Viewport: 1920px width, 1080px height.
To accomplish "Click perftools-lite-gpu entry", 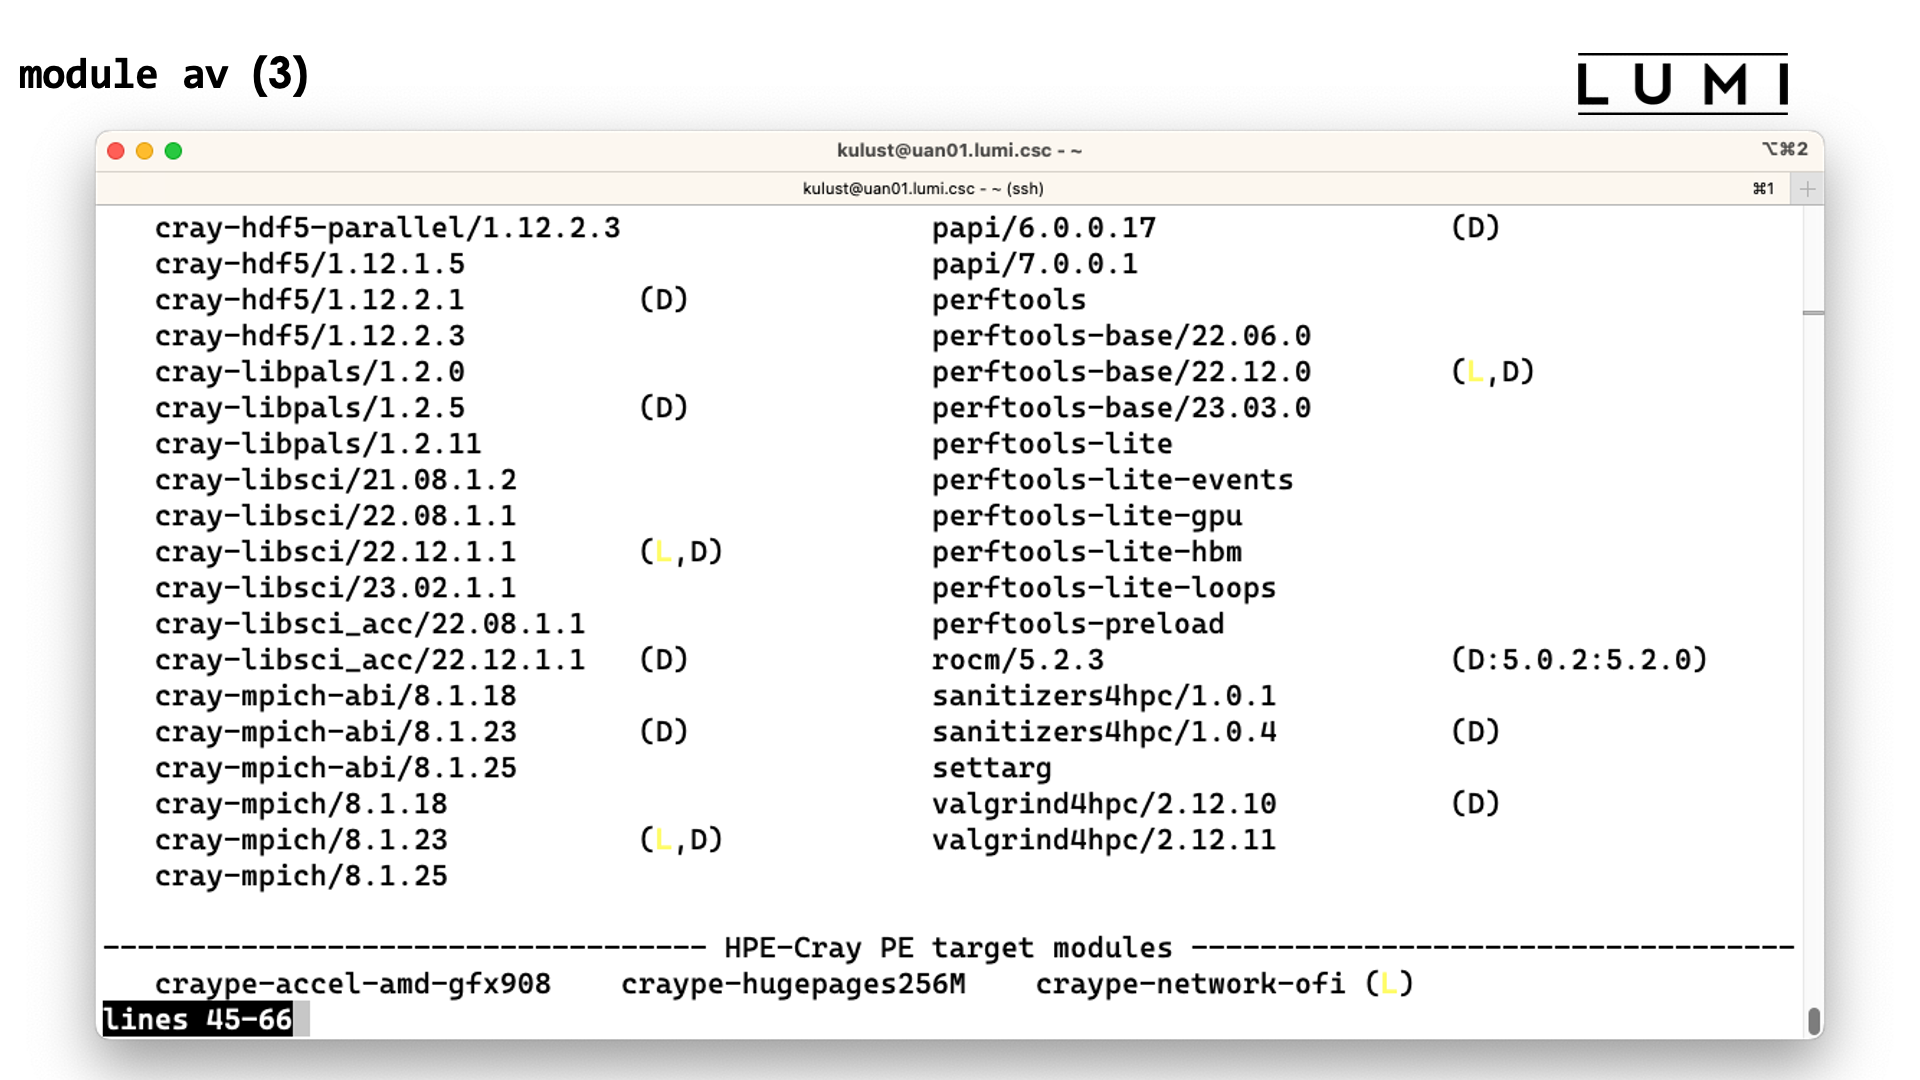I will tap(1087, 516).
